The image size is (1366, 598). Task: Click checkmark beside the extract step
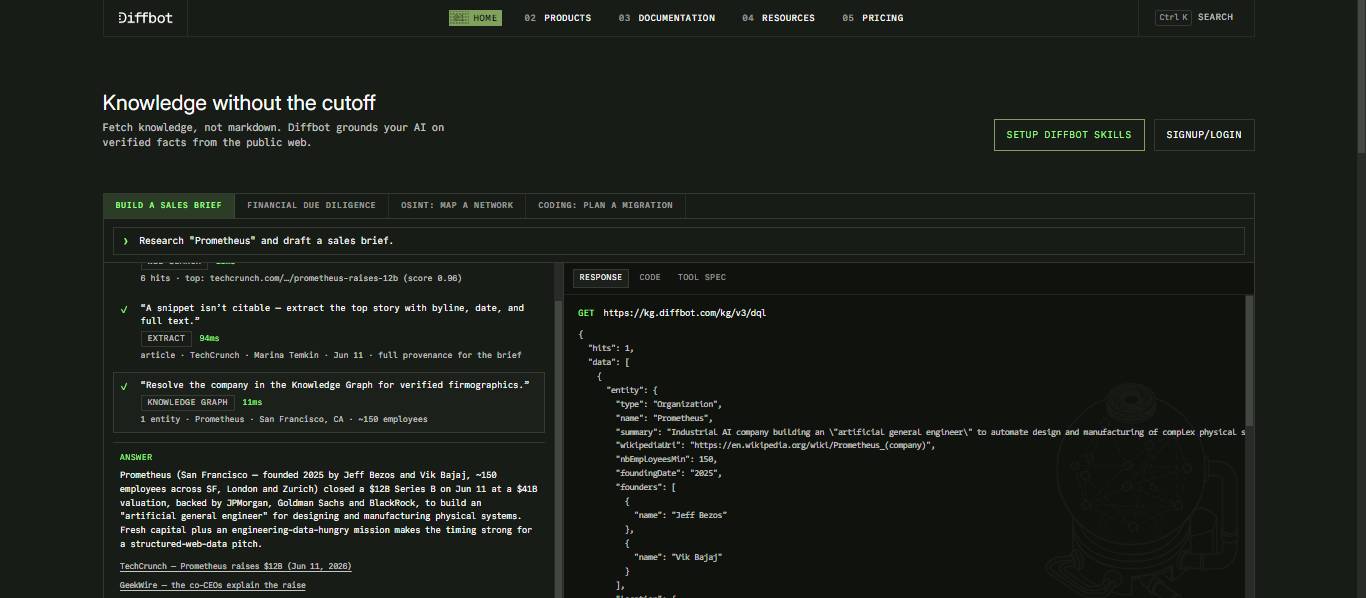coord(124,309)
